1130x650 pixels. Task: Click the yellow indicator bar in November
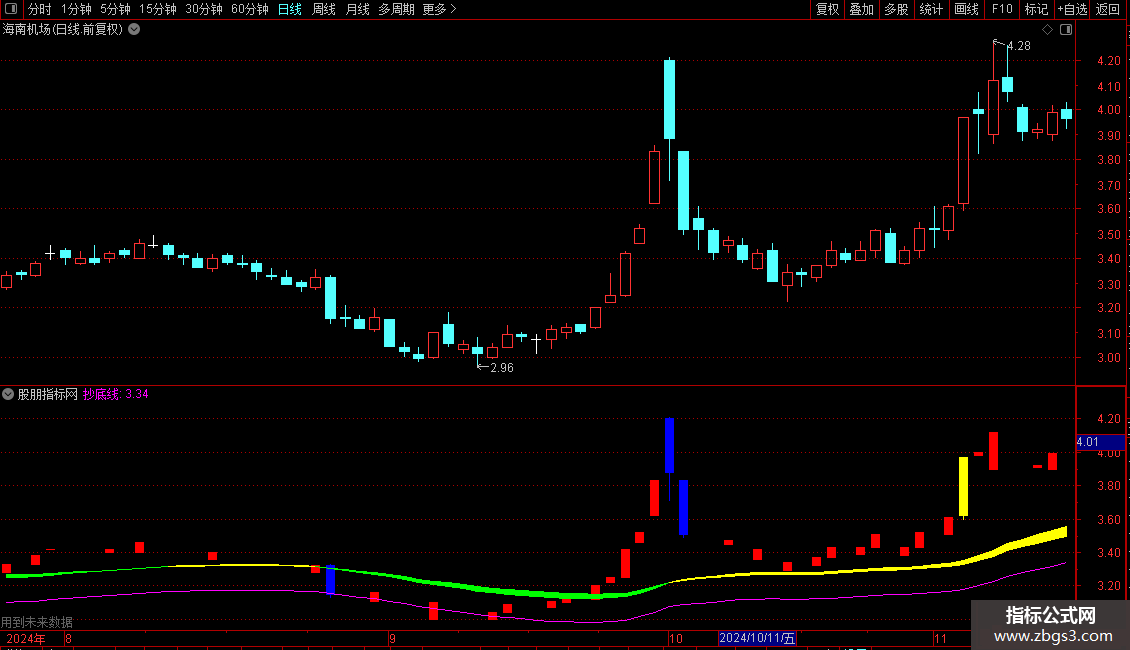964,486
